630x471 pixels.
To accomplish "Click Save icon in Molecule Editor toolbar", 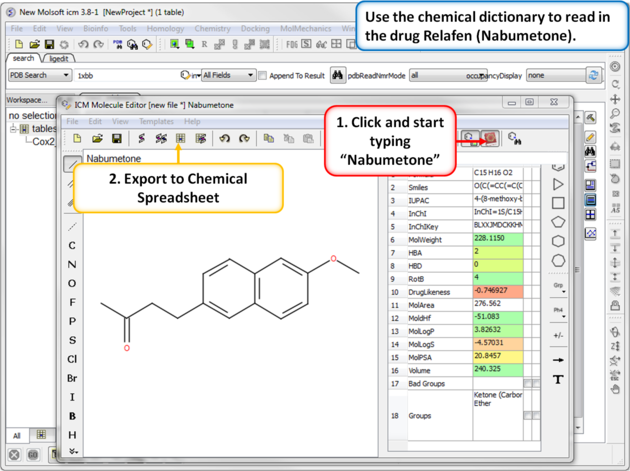I will tap(117, 139).
